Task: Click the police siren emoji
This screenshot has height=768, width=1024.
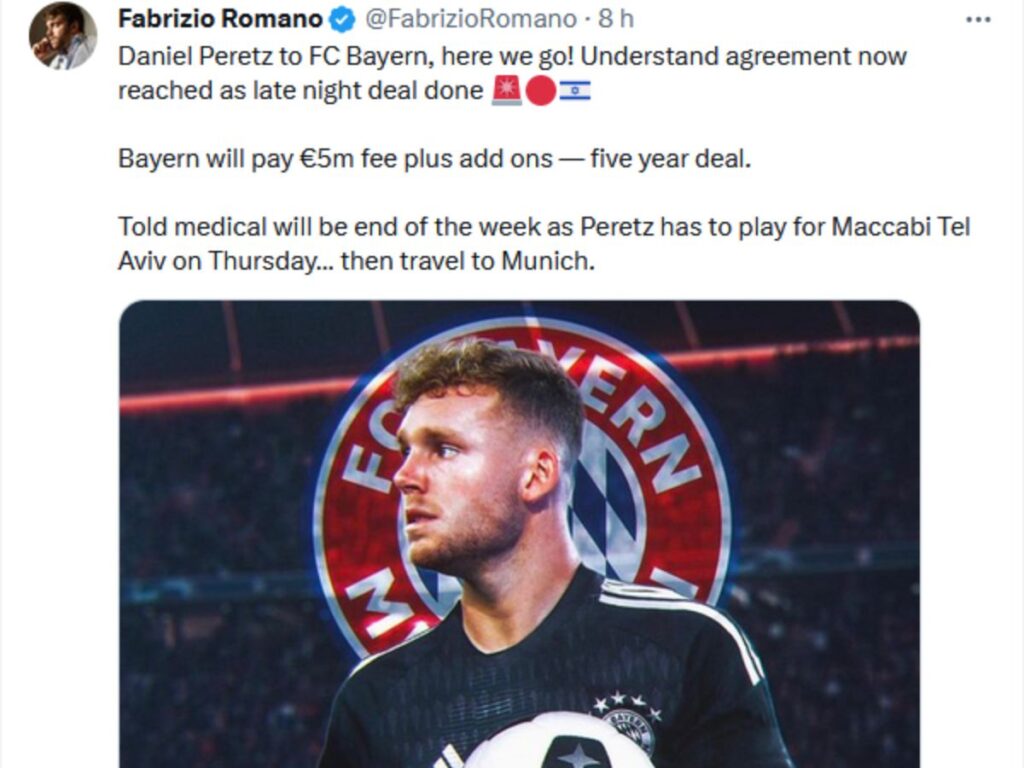Action: click(507, 90)
